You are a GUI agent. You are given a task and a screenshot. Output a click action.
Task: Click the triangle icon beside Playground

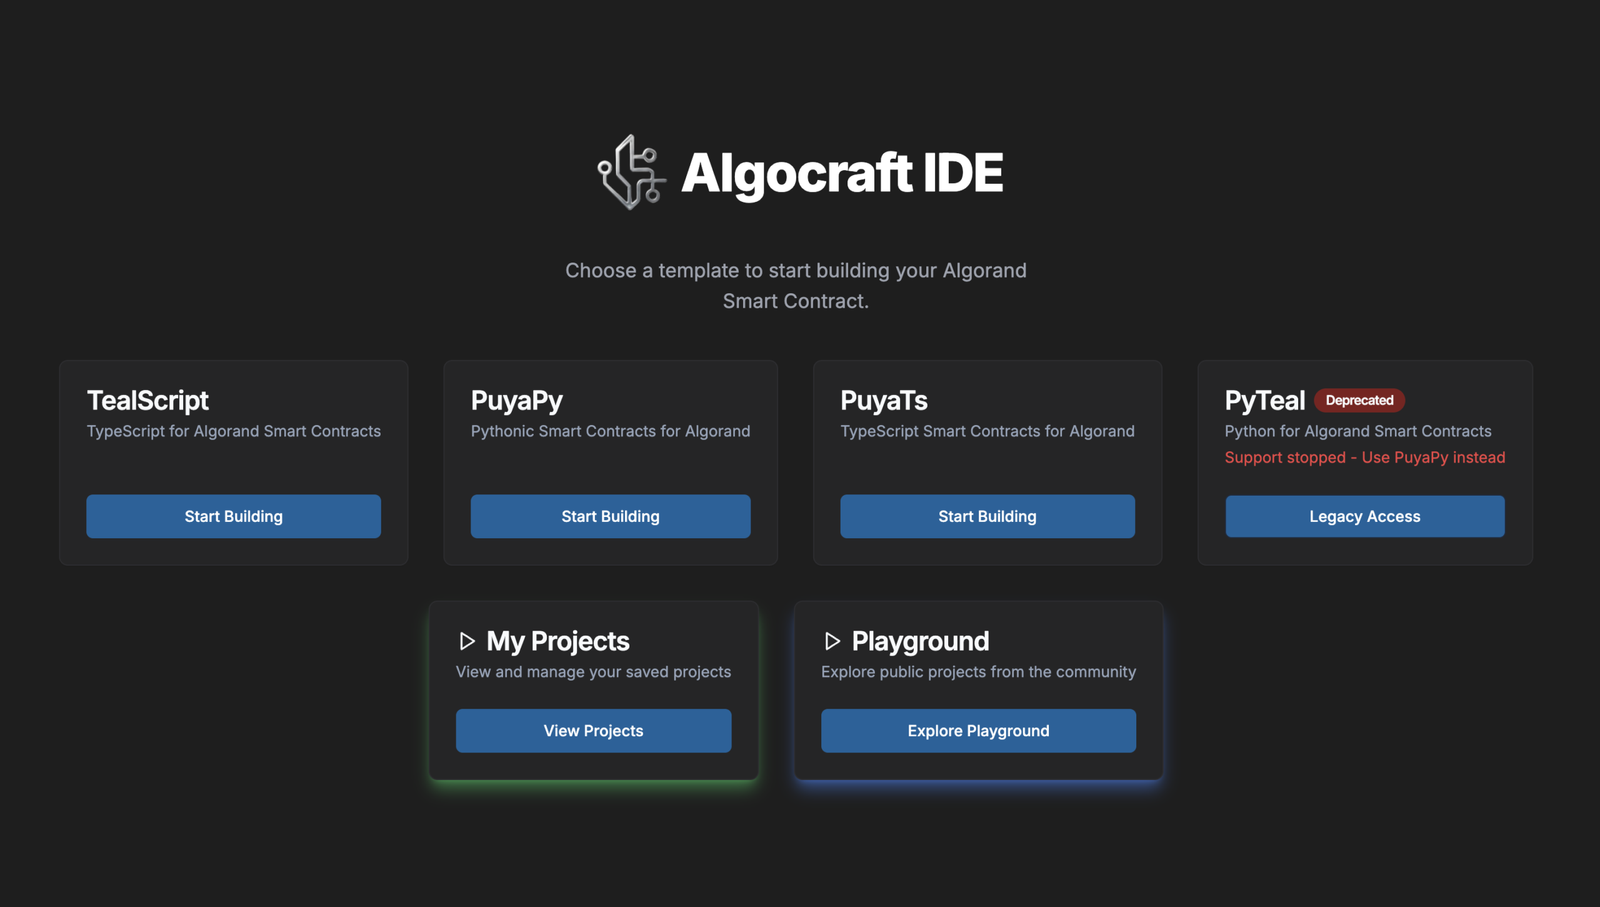(832, 641)
